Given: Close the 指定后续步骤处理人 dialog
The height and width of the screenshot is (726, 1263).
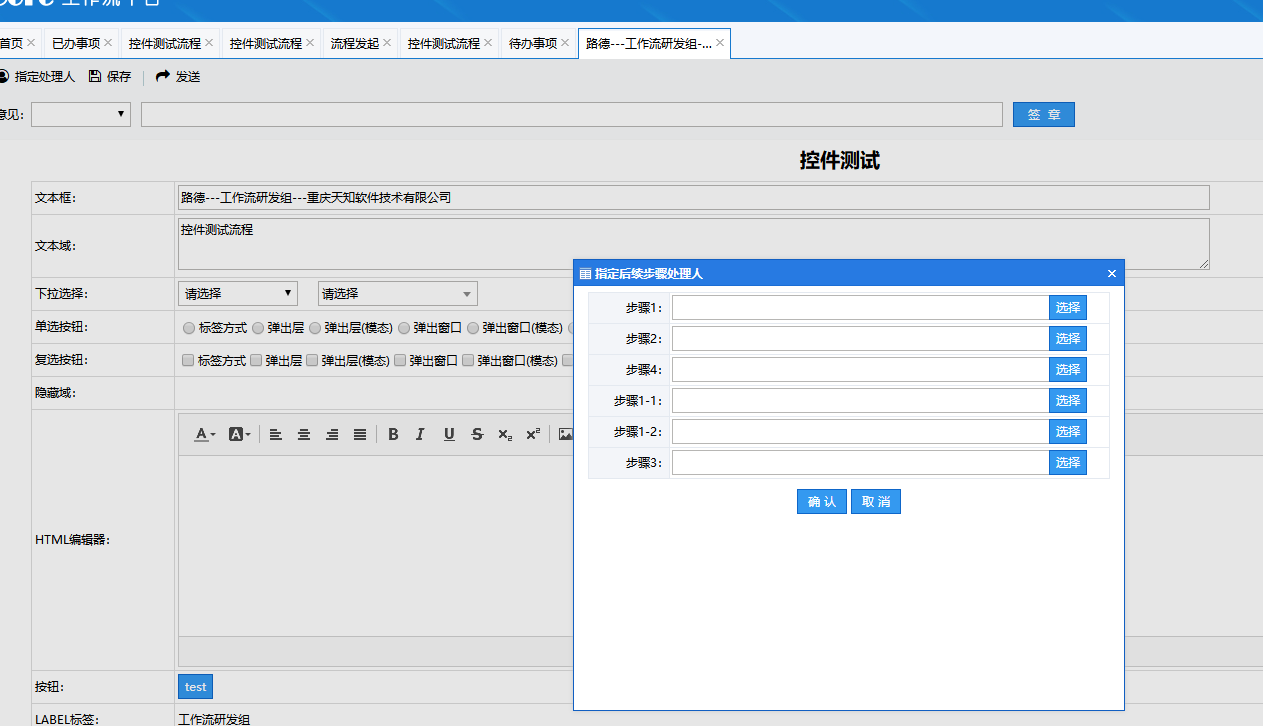Looking at the screenshot, I should [1112, 274].
